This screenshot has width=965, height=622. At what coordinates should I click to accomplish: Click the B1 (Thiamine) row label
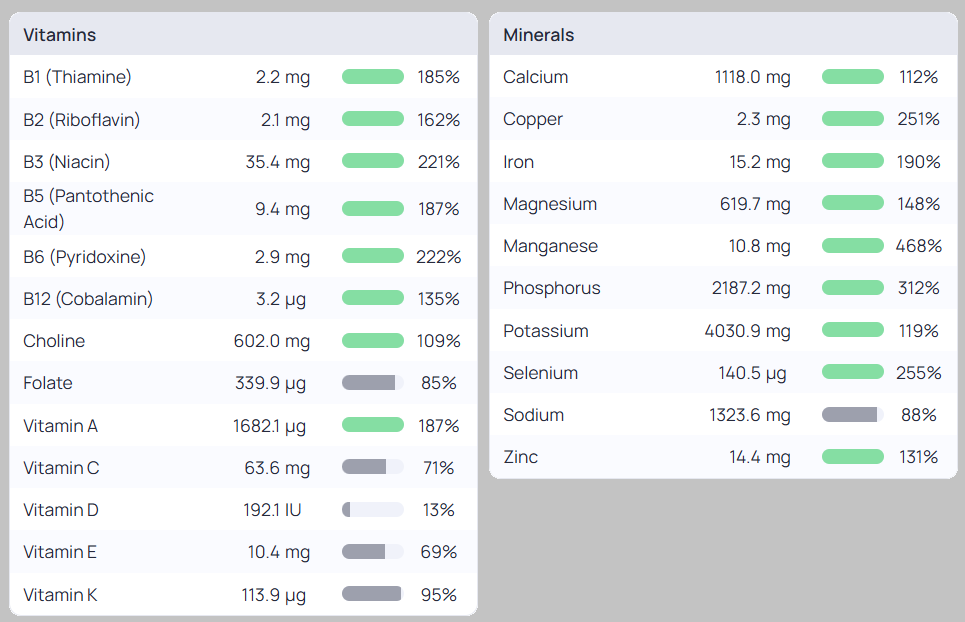[77, 77]
